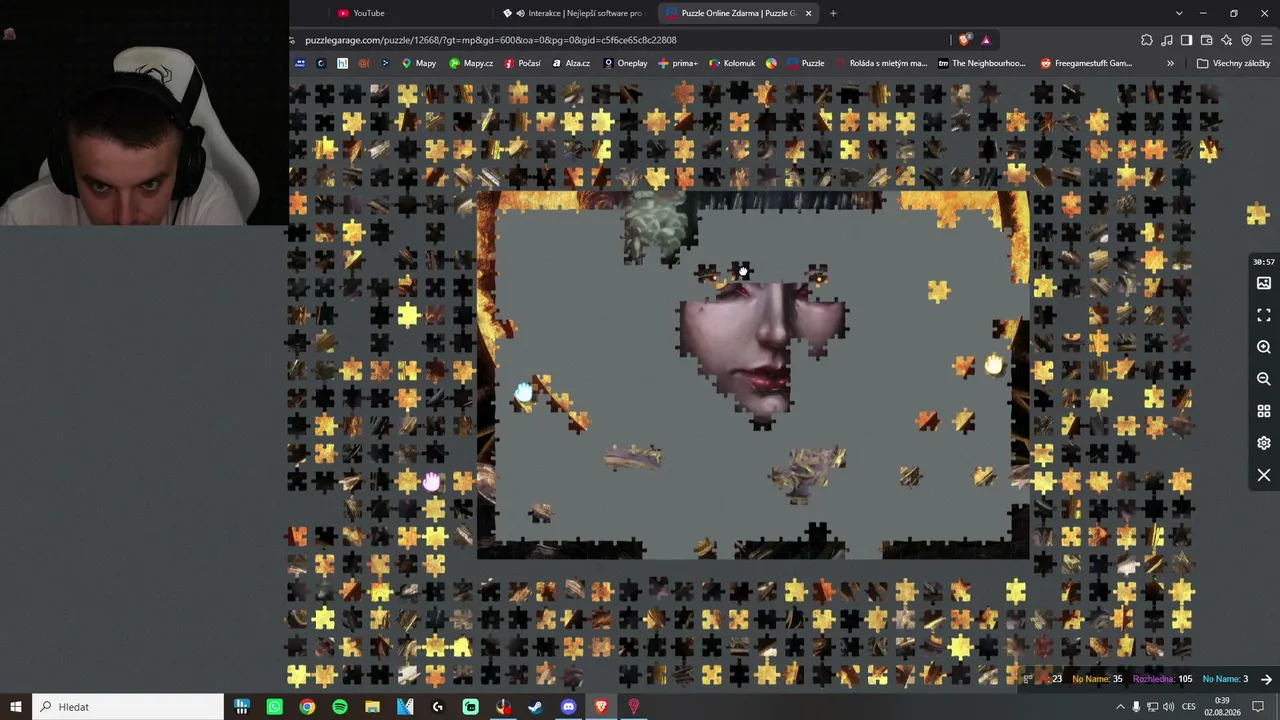This screenshot has height=720, width=1280.
Task: Open the browser main menu
Action: click(1267, 40)
